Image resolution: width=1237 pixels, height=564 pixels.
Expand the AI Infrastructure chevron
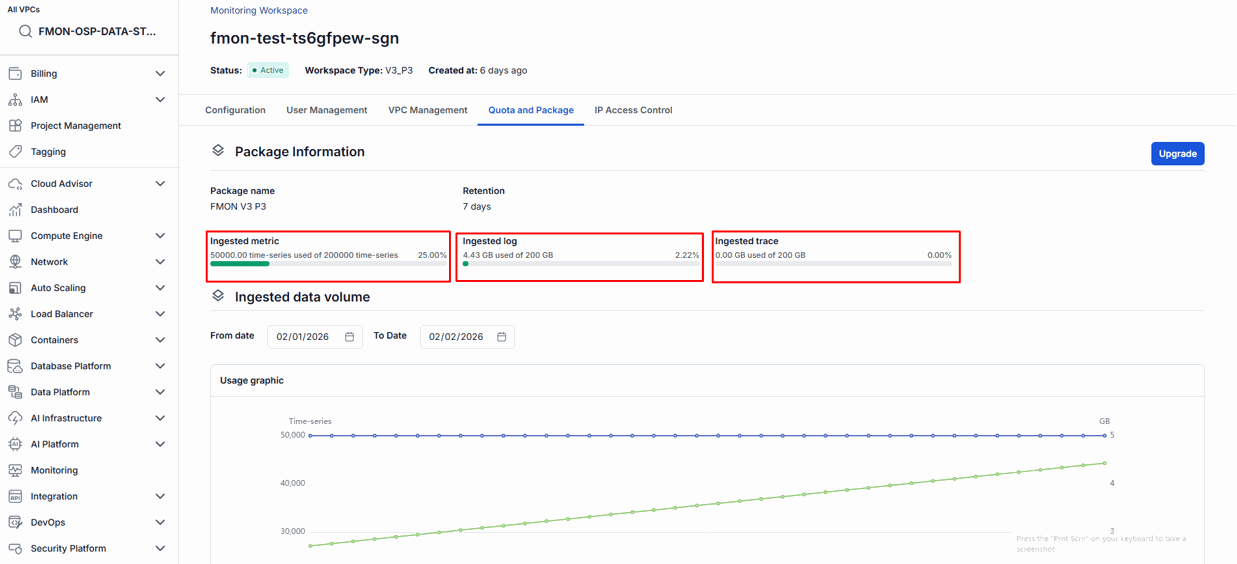pyautogui.click(x=160, y=418)
